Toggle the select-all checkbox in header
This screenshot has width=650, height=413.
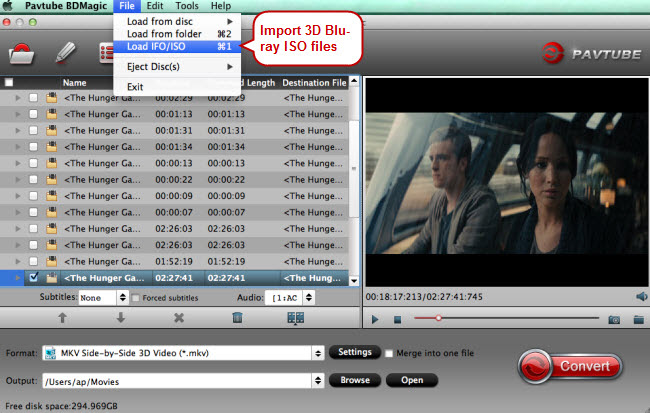(9, 83)
